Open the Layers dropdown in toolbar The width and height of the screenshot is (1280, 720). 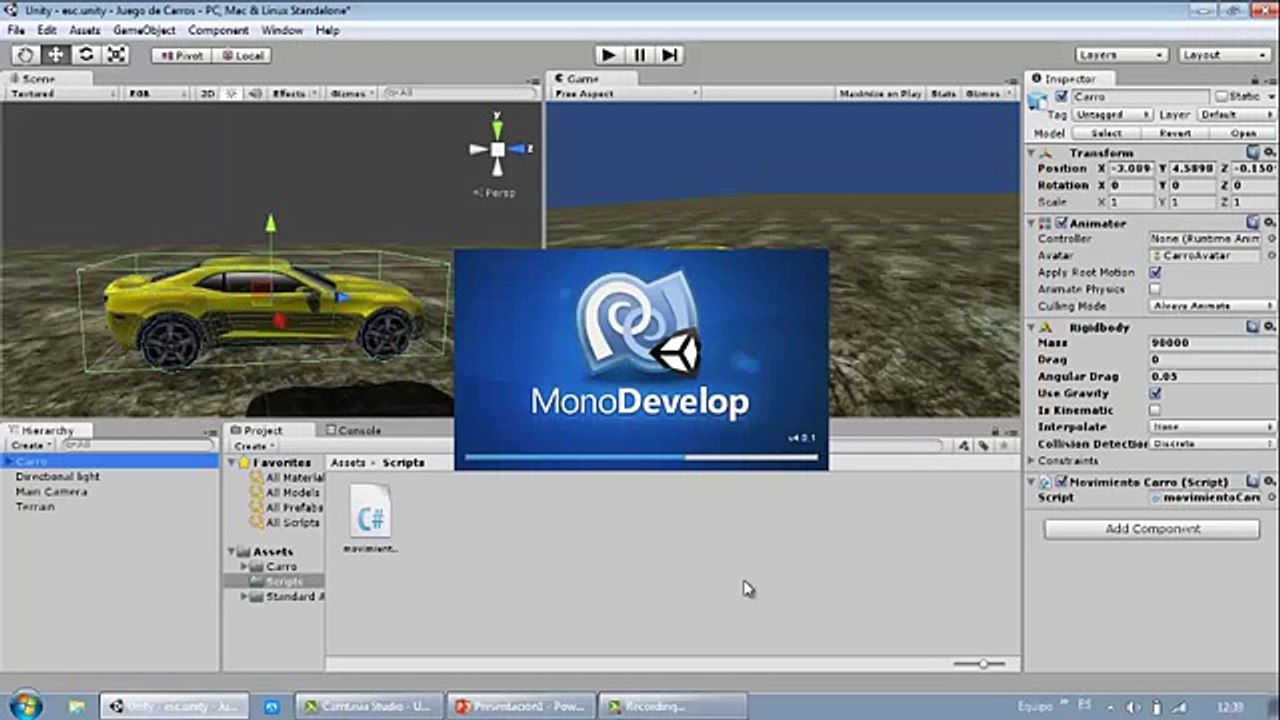click(x=1121, y=55)
